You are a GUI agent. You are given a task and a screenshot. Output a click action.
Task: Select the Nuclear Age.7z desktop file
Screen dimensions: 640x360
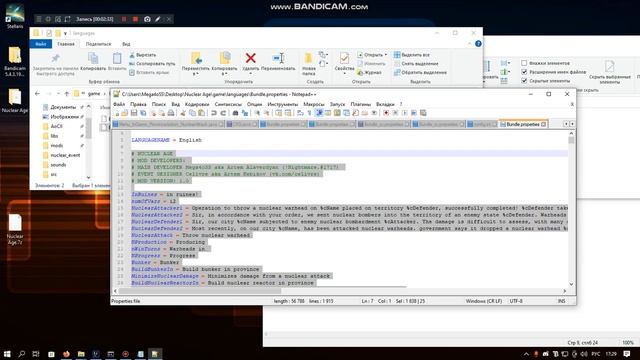click(x=15, y=229)
